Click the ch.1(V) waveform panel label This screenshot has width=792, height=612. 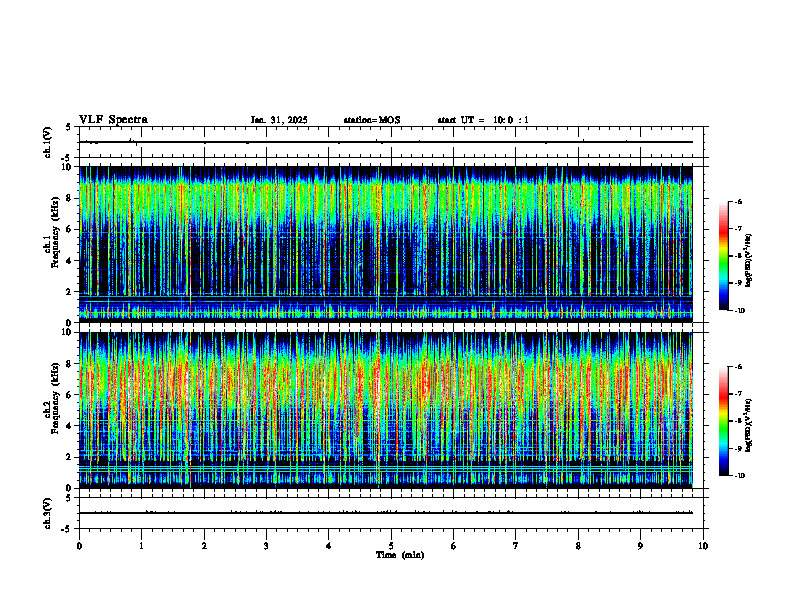48,142
